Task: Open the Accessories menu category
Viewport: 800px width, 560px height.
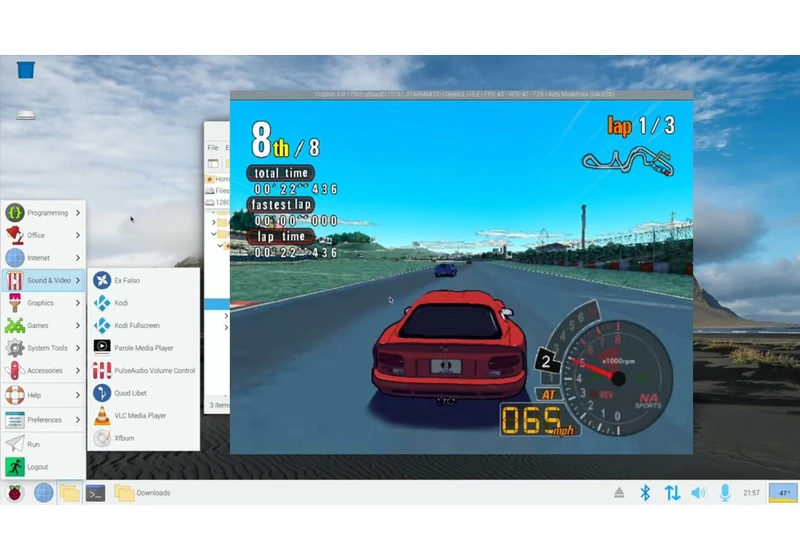Action: (43, 370)
